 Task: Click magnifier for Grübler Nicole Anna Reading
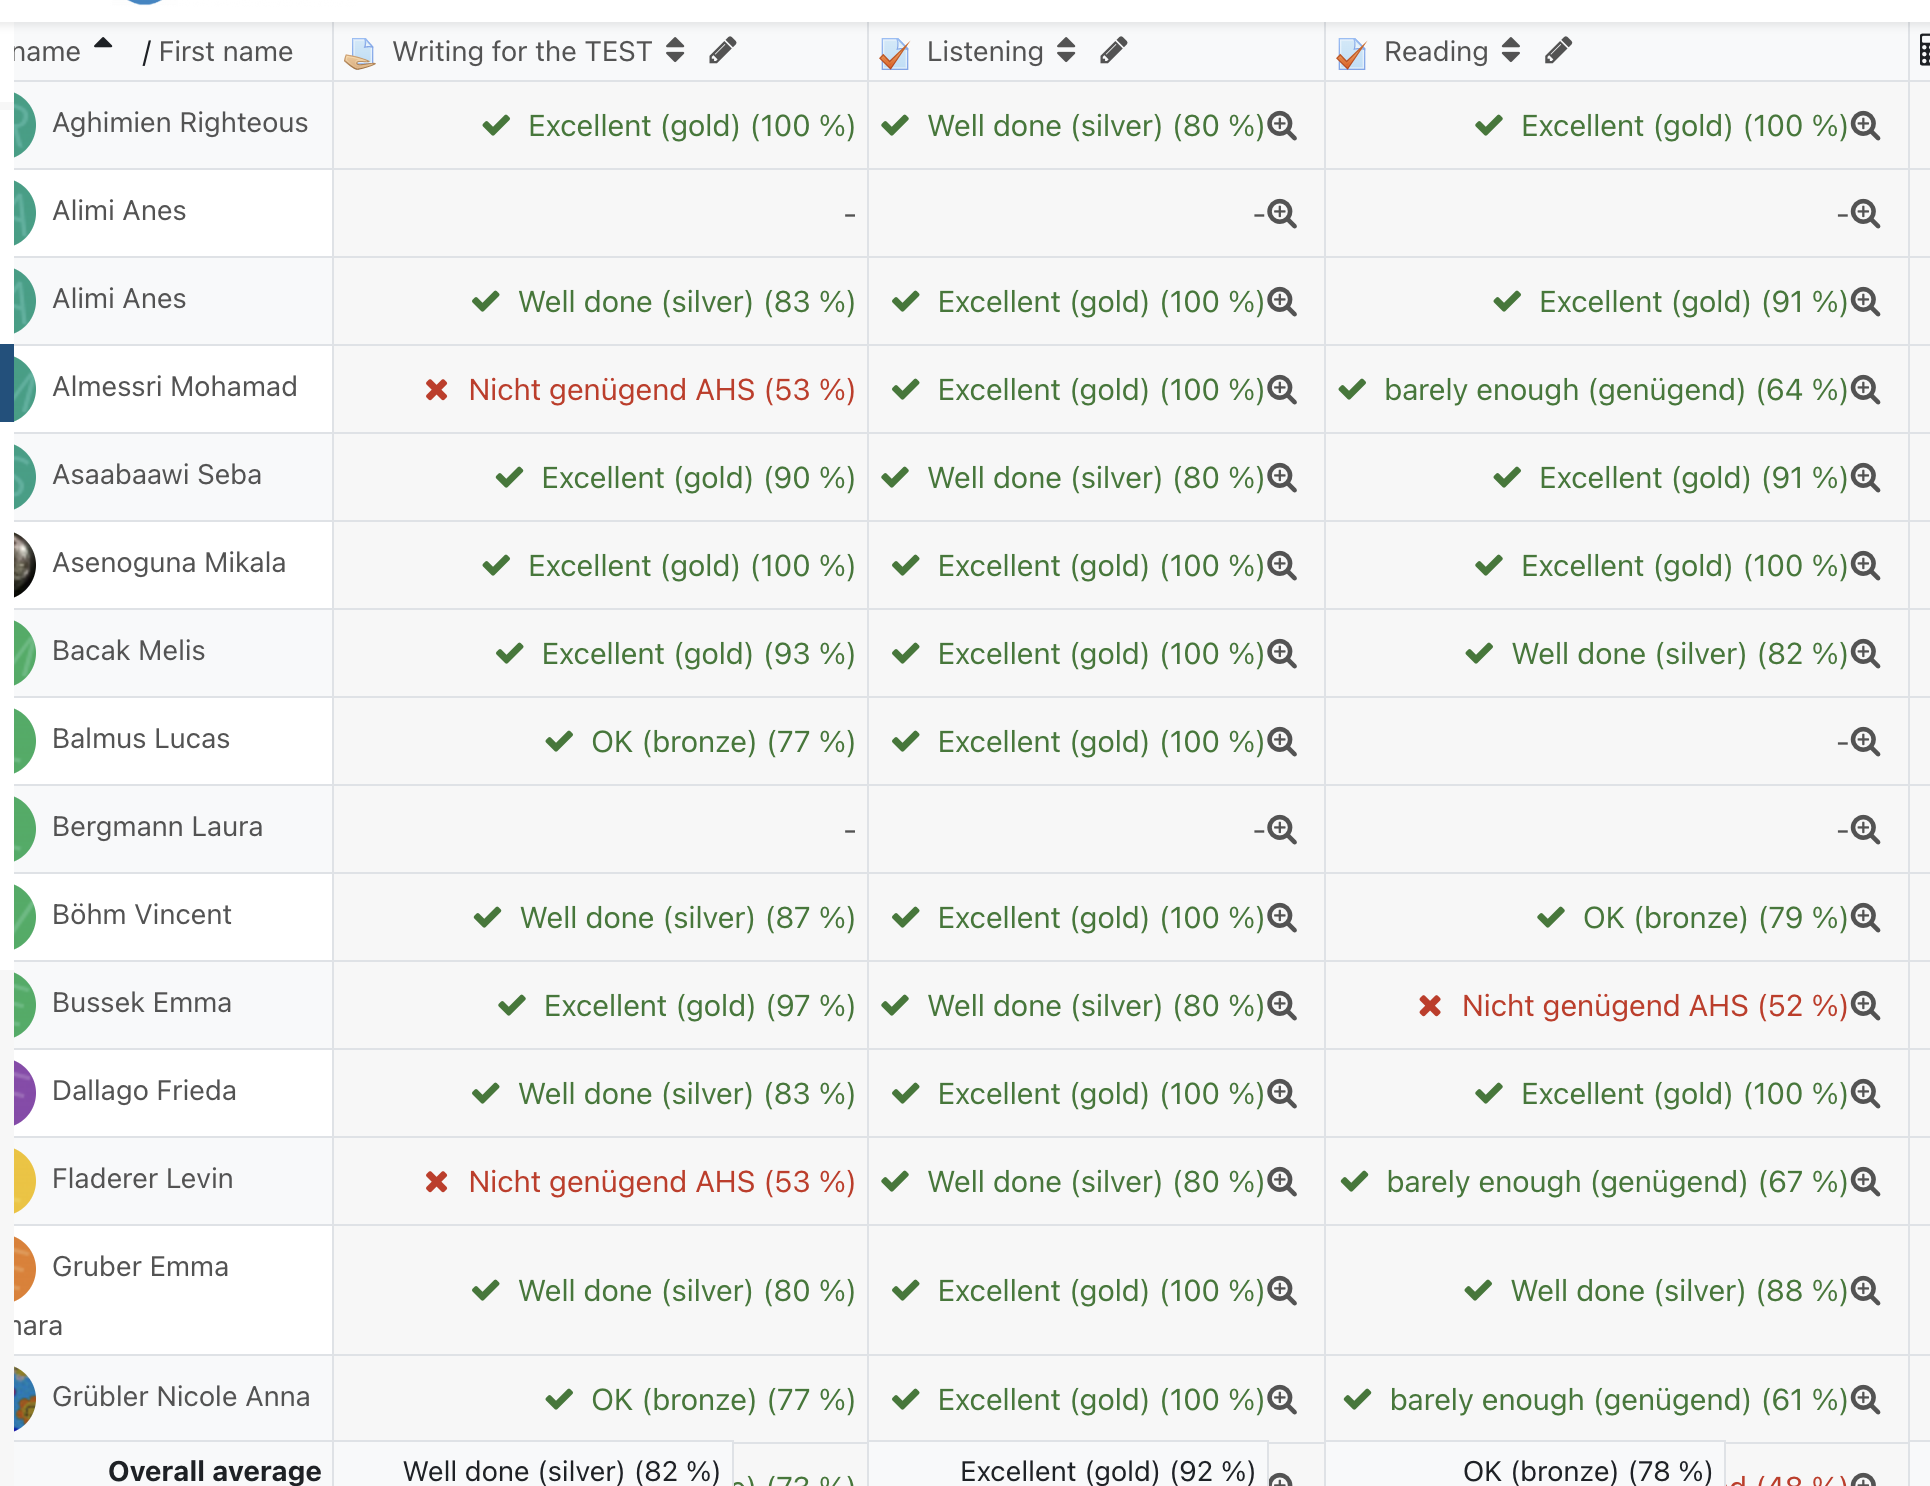coord(1866,1400)
